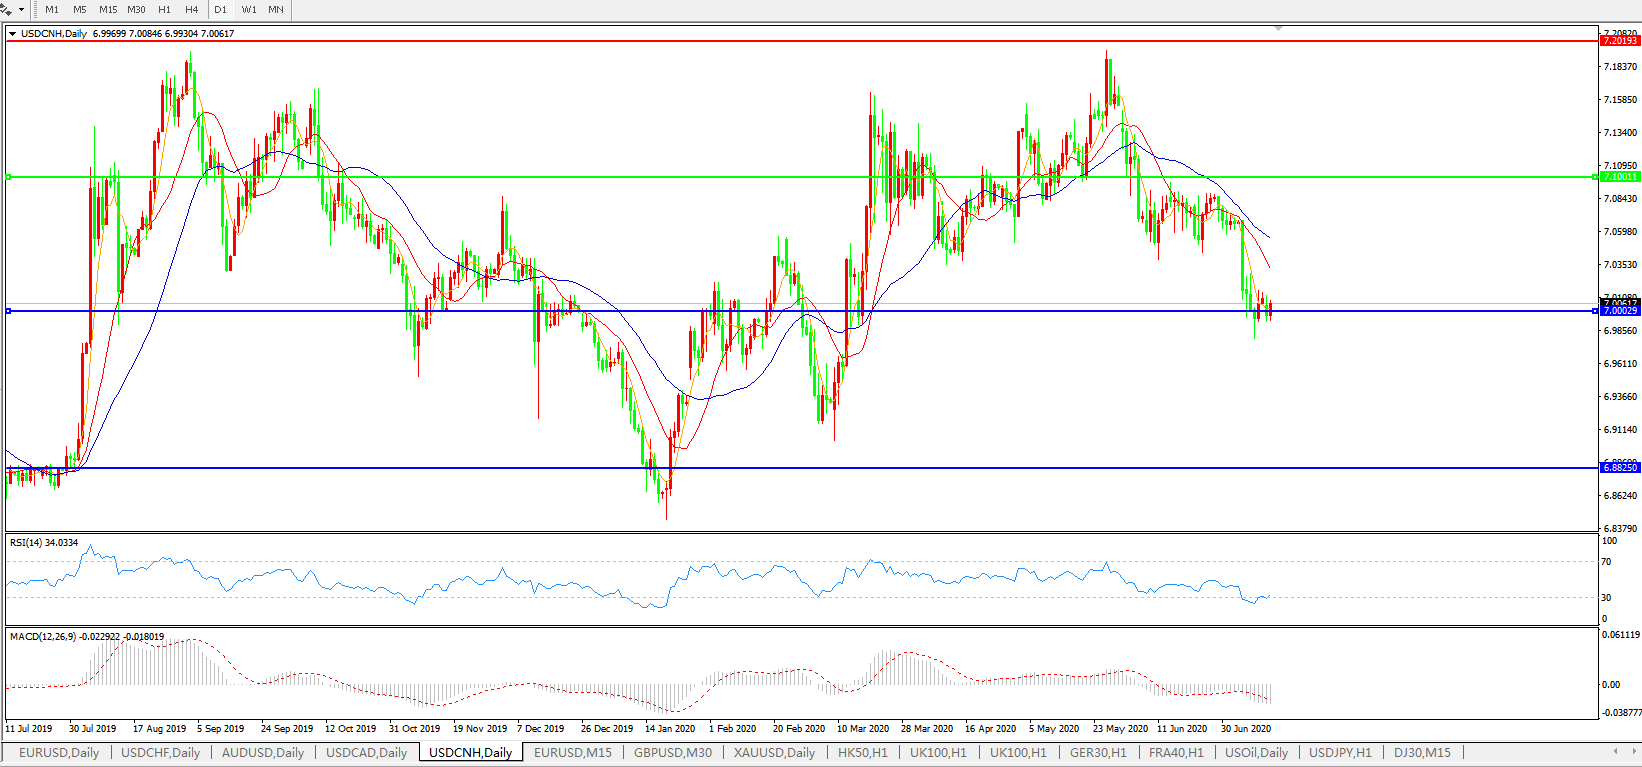Switch to the XAUUSD,Daily tab

coord(774,753)
